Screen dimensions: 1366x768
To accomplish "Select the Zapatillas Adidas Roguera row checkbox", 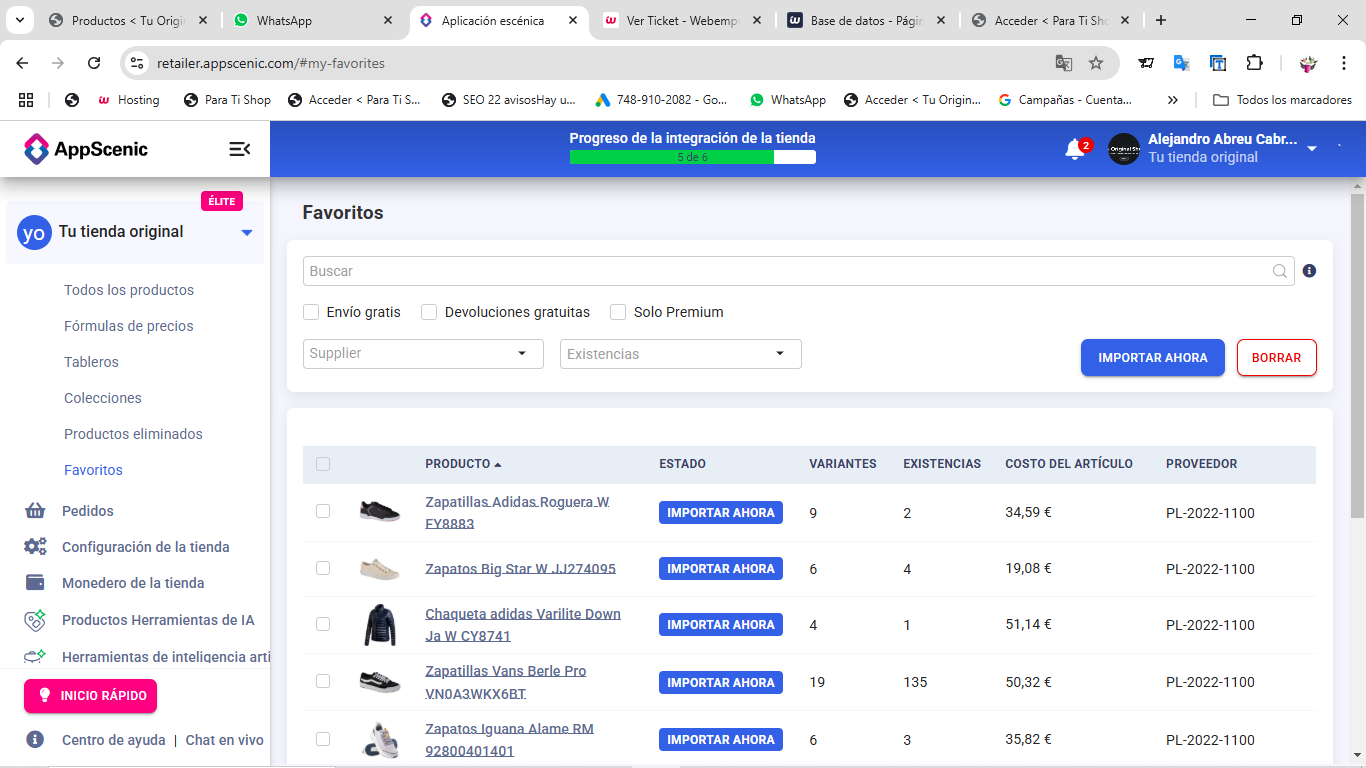I will pyautogui.click(x=323, y=511).
